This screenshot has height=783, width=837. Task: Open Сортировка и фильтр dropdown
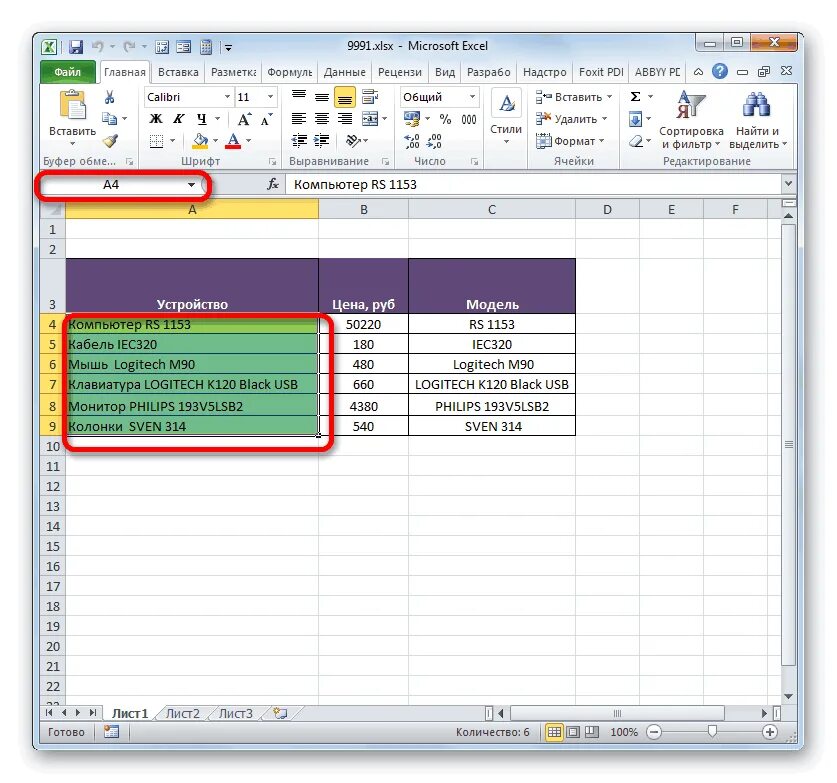point(691,120)
